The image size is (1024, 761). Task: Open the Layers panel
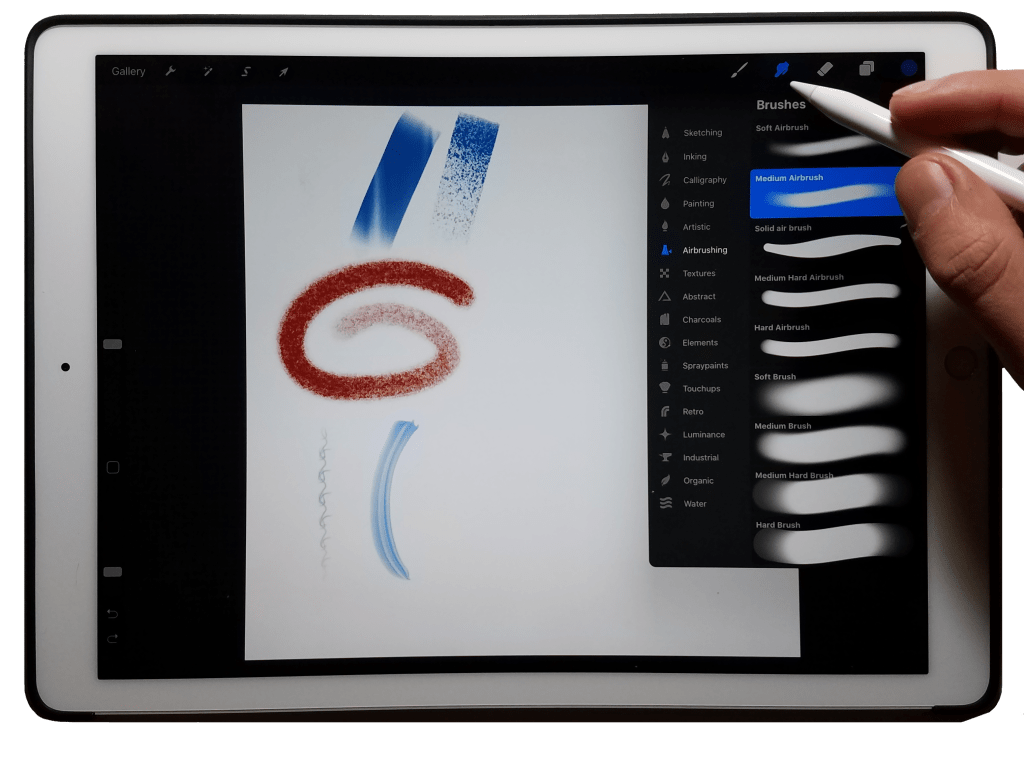point(866,69)
